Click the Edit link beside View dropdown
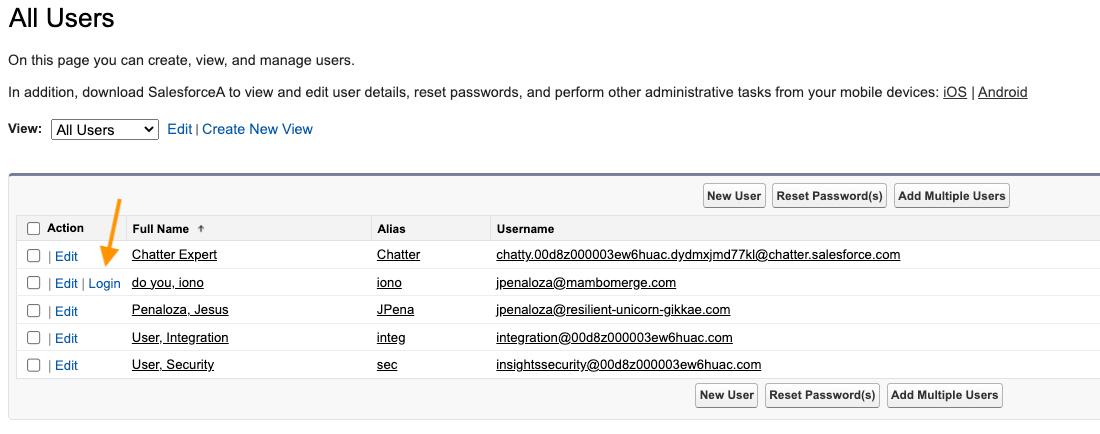 coord(179,129)
